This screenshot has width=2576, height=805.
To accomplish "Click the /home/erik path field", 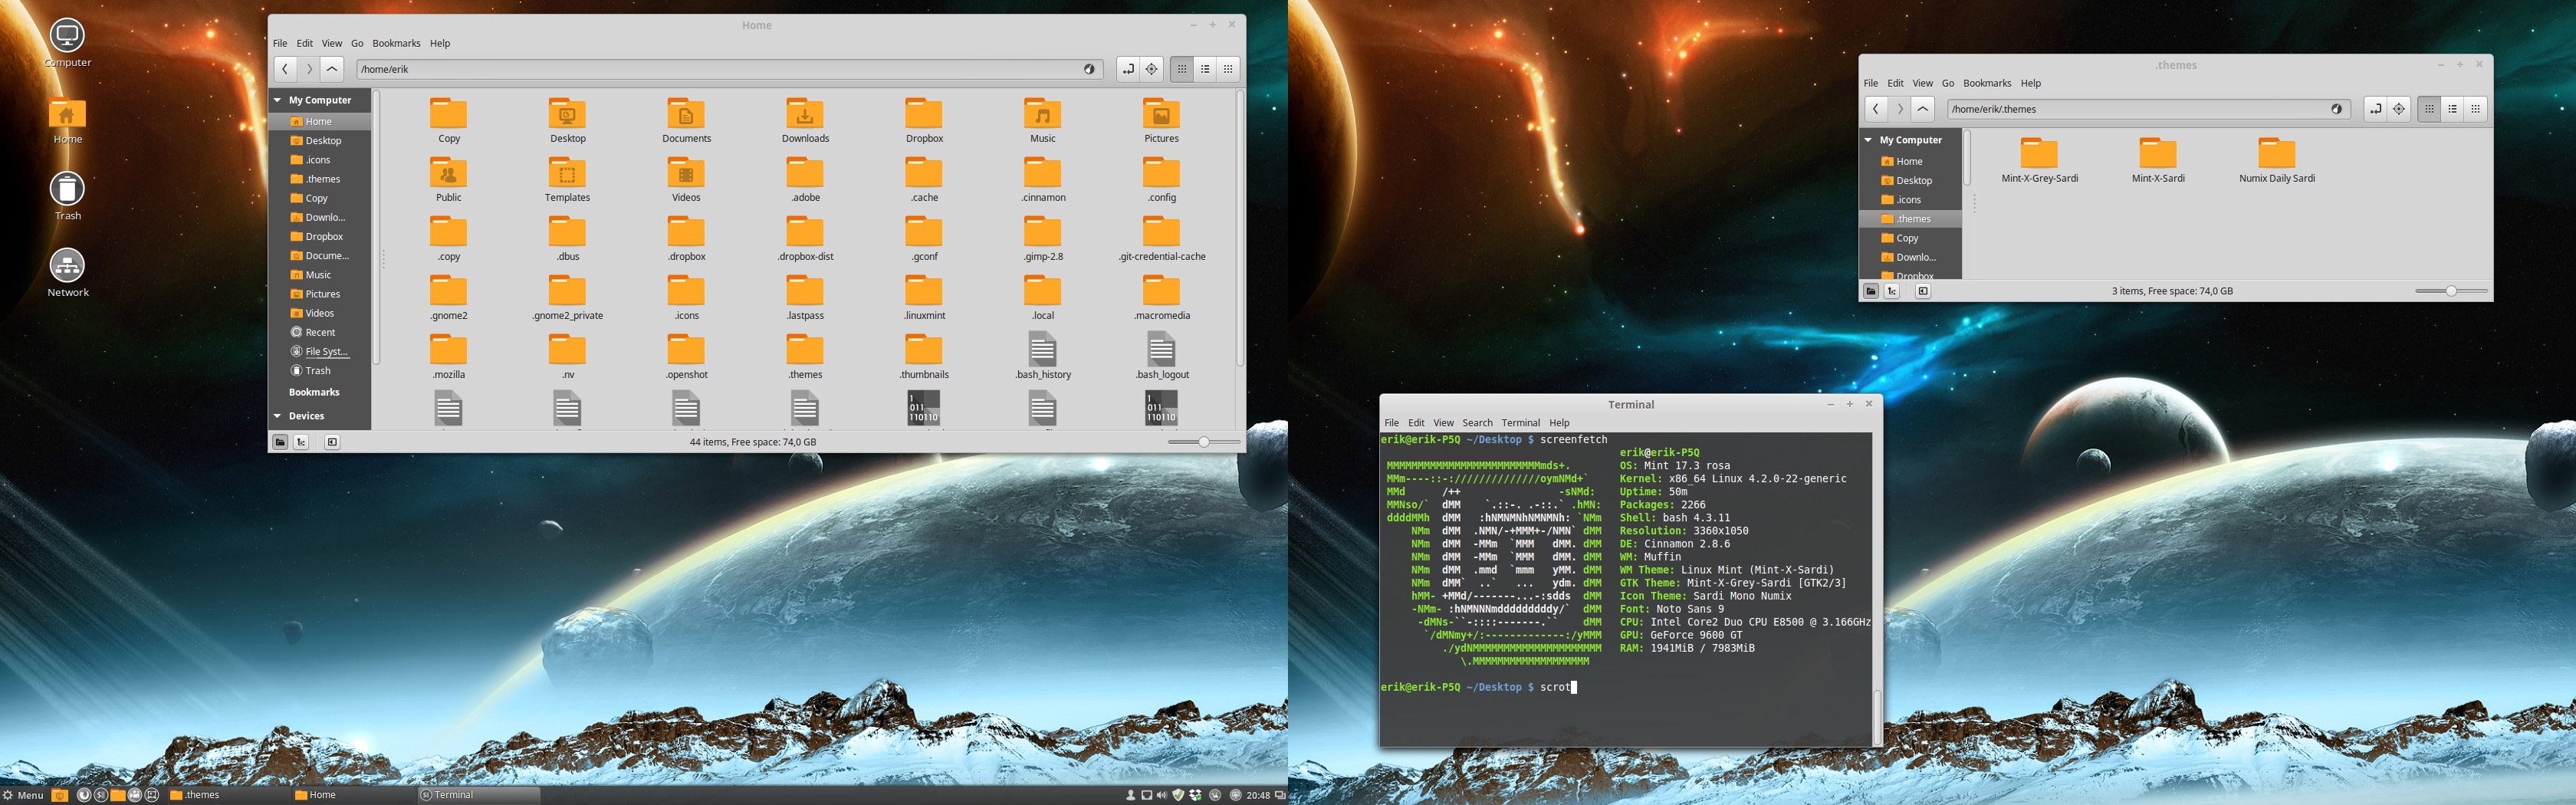I will 729,69.
